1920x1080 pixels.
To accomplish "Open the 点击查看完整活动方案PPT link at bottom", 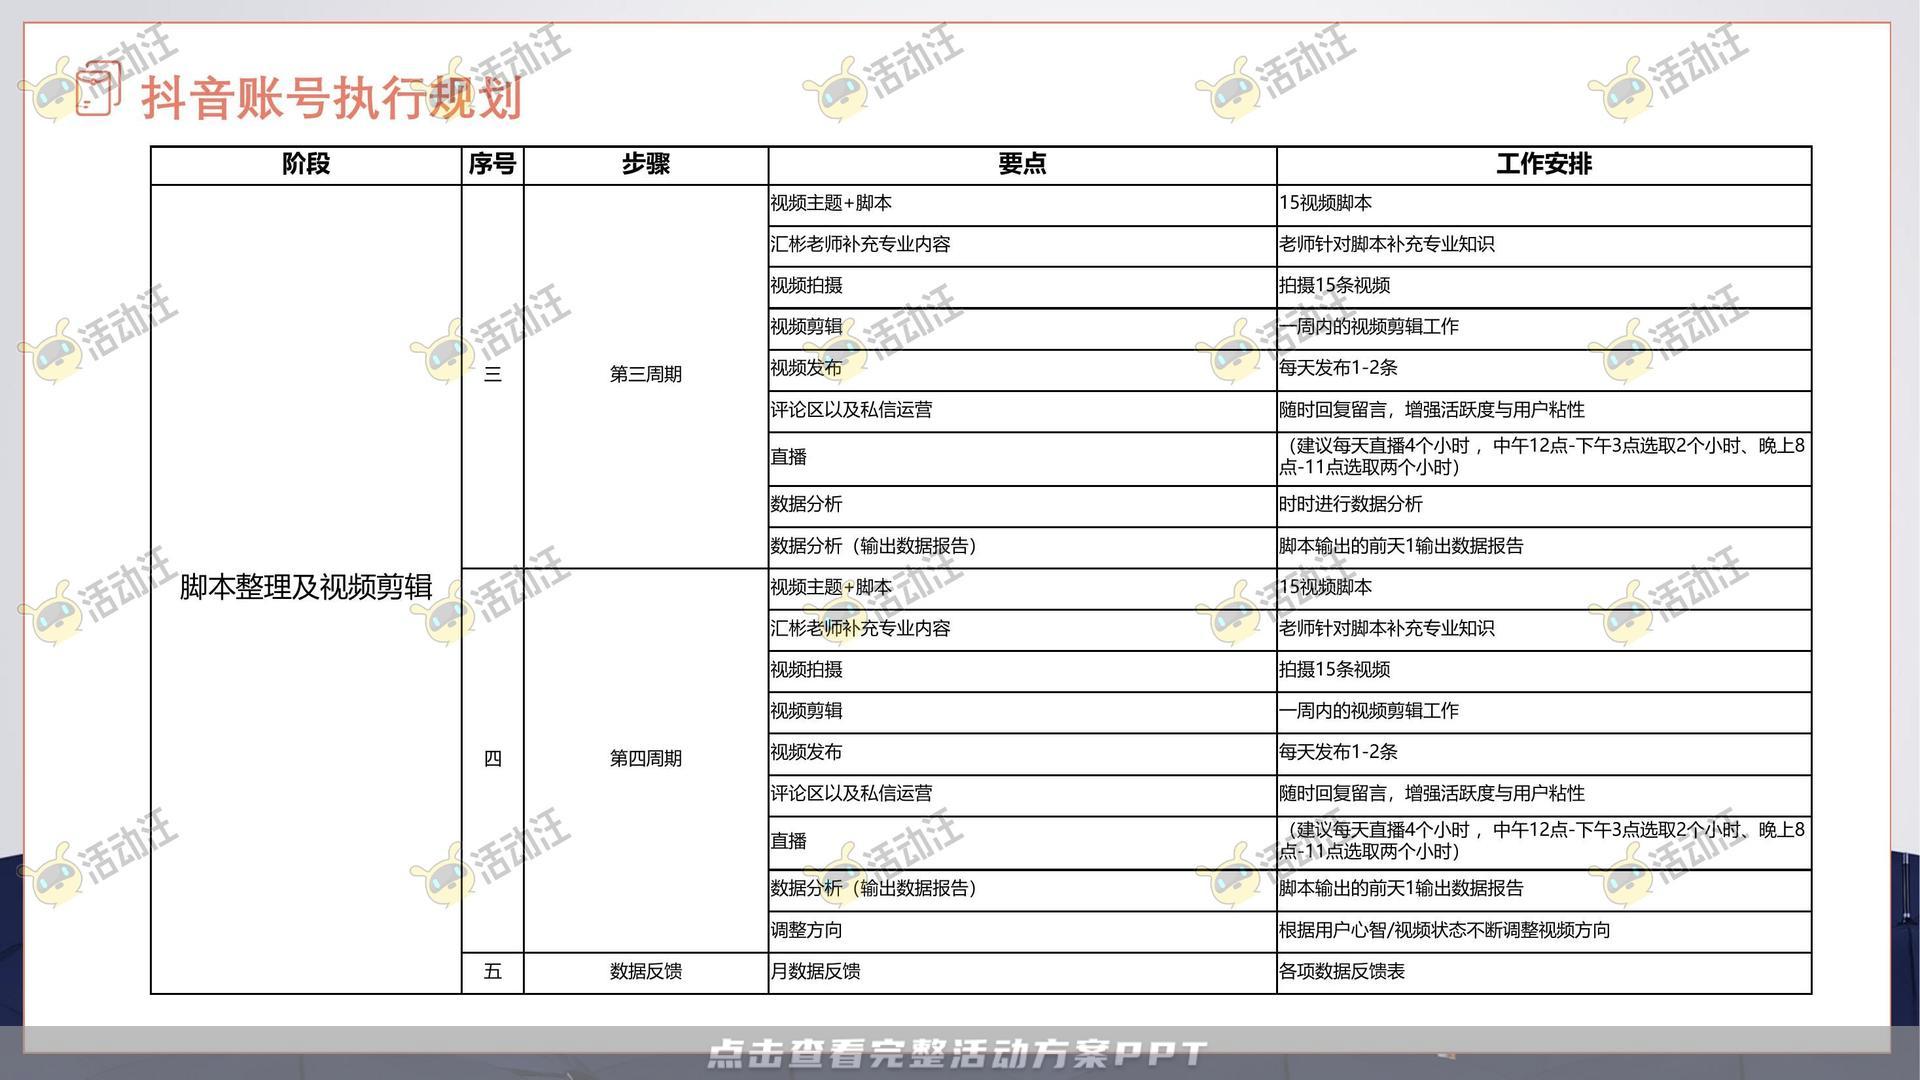I will pyautogui.click(x=960, y=1053).
